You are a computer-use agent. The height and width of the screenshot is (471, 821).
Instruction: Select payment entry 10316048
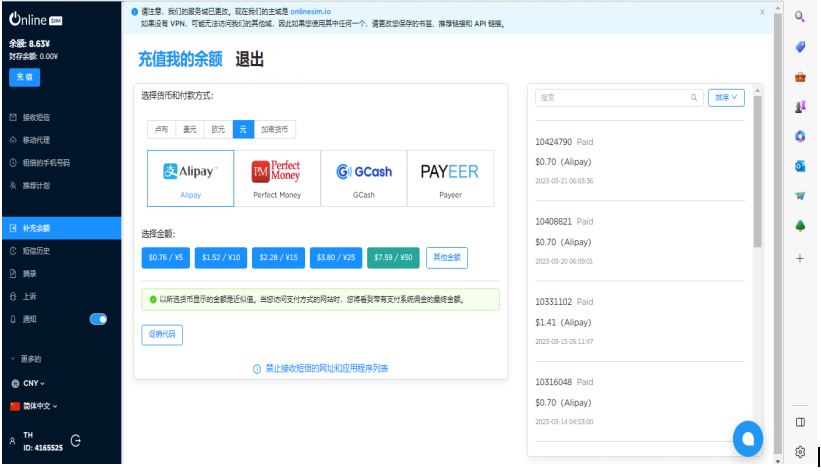click(640, 401)
